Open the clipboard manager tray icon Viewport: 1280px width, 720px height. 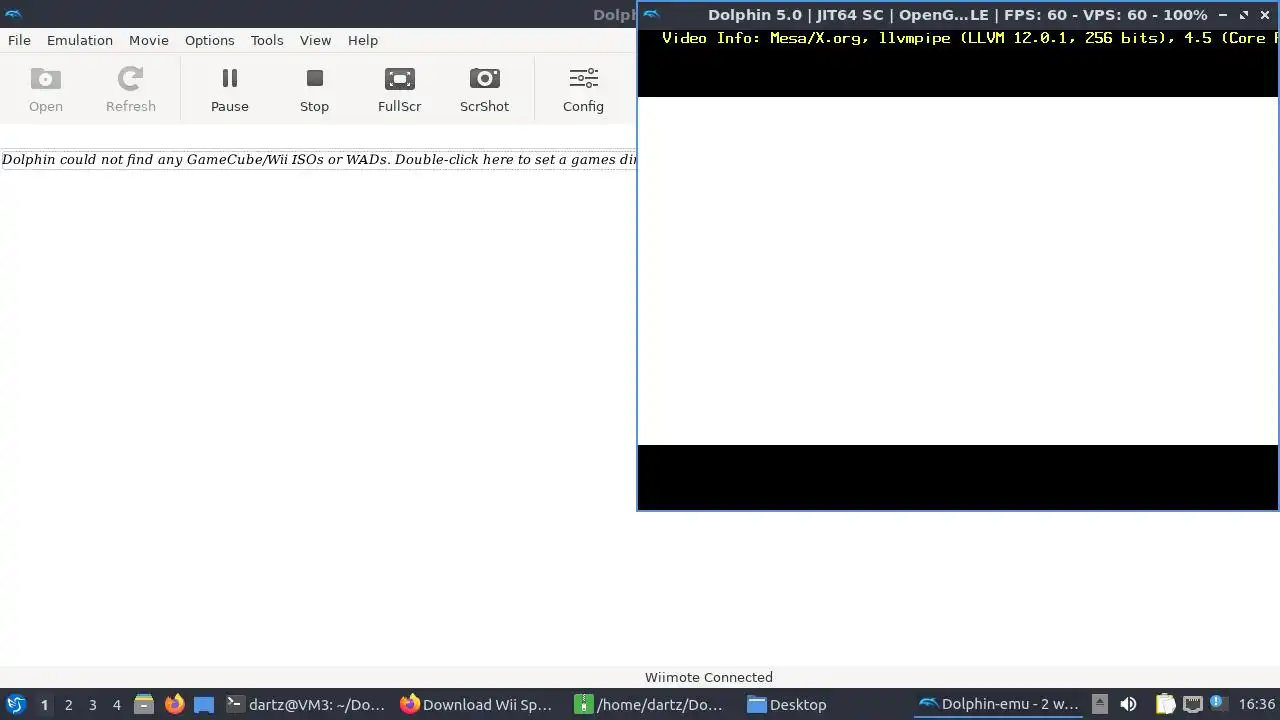tap(1165, 704)
